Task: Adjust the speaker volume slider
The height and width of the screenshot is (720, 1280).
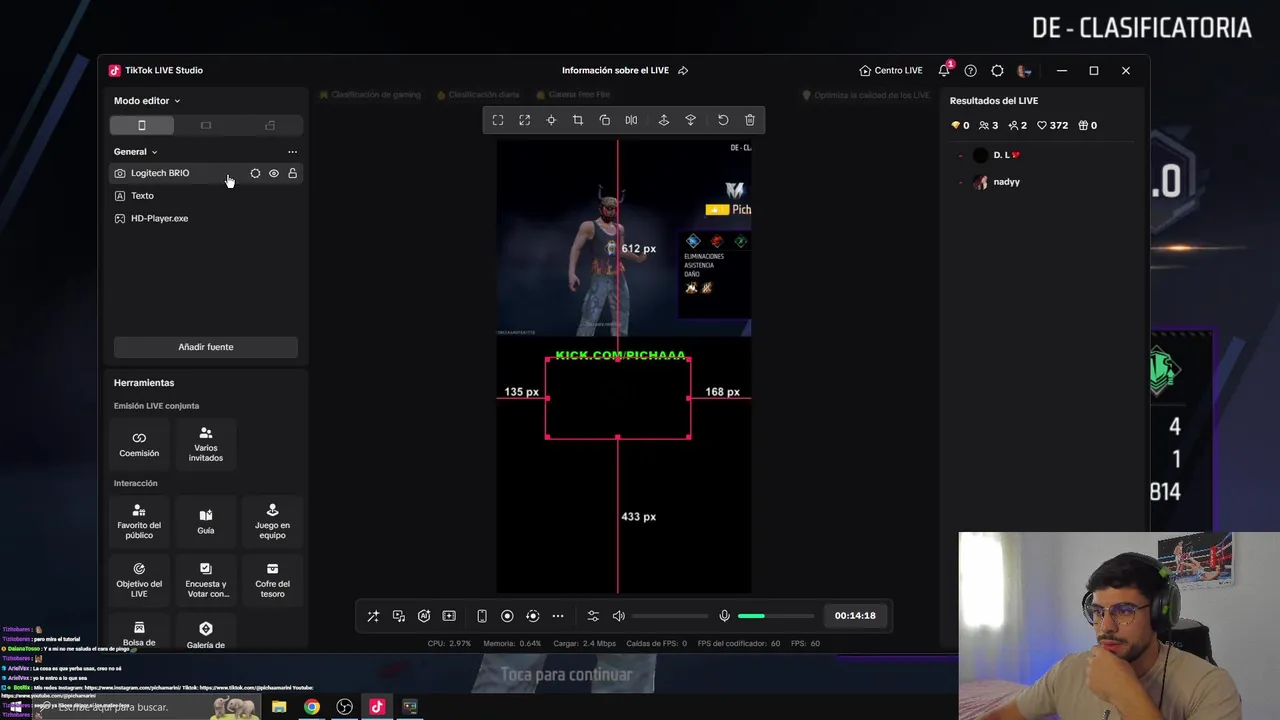Action: pyautogui.click(x=670, y=616)
